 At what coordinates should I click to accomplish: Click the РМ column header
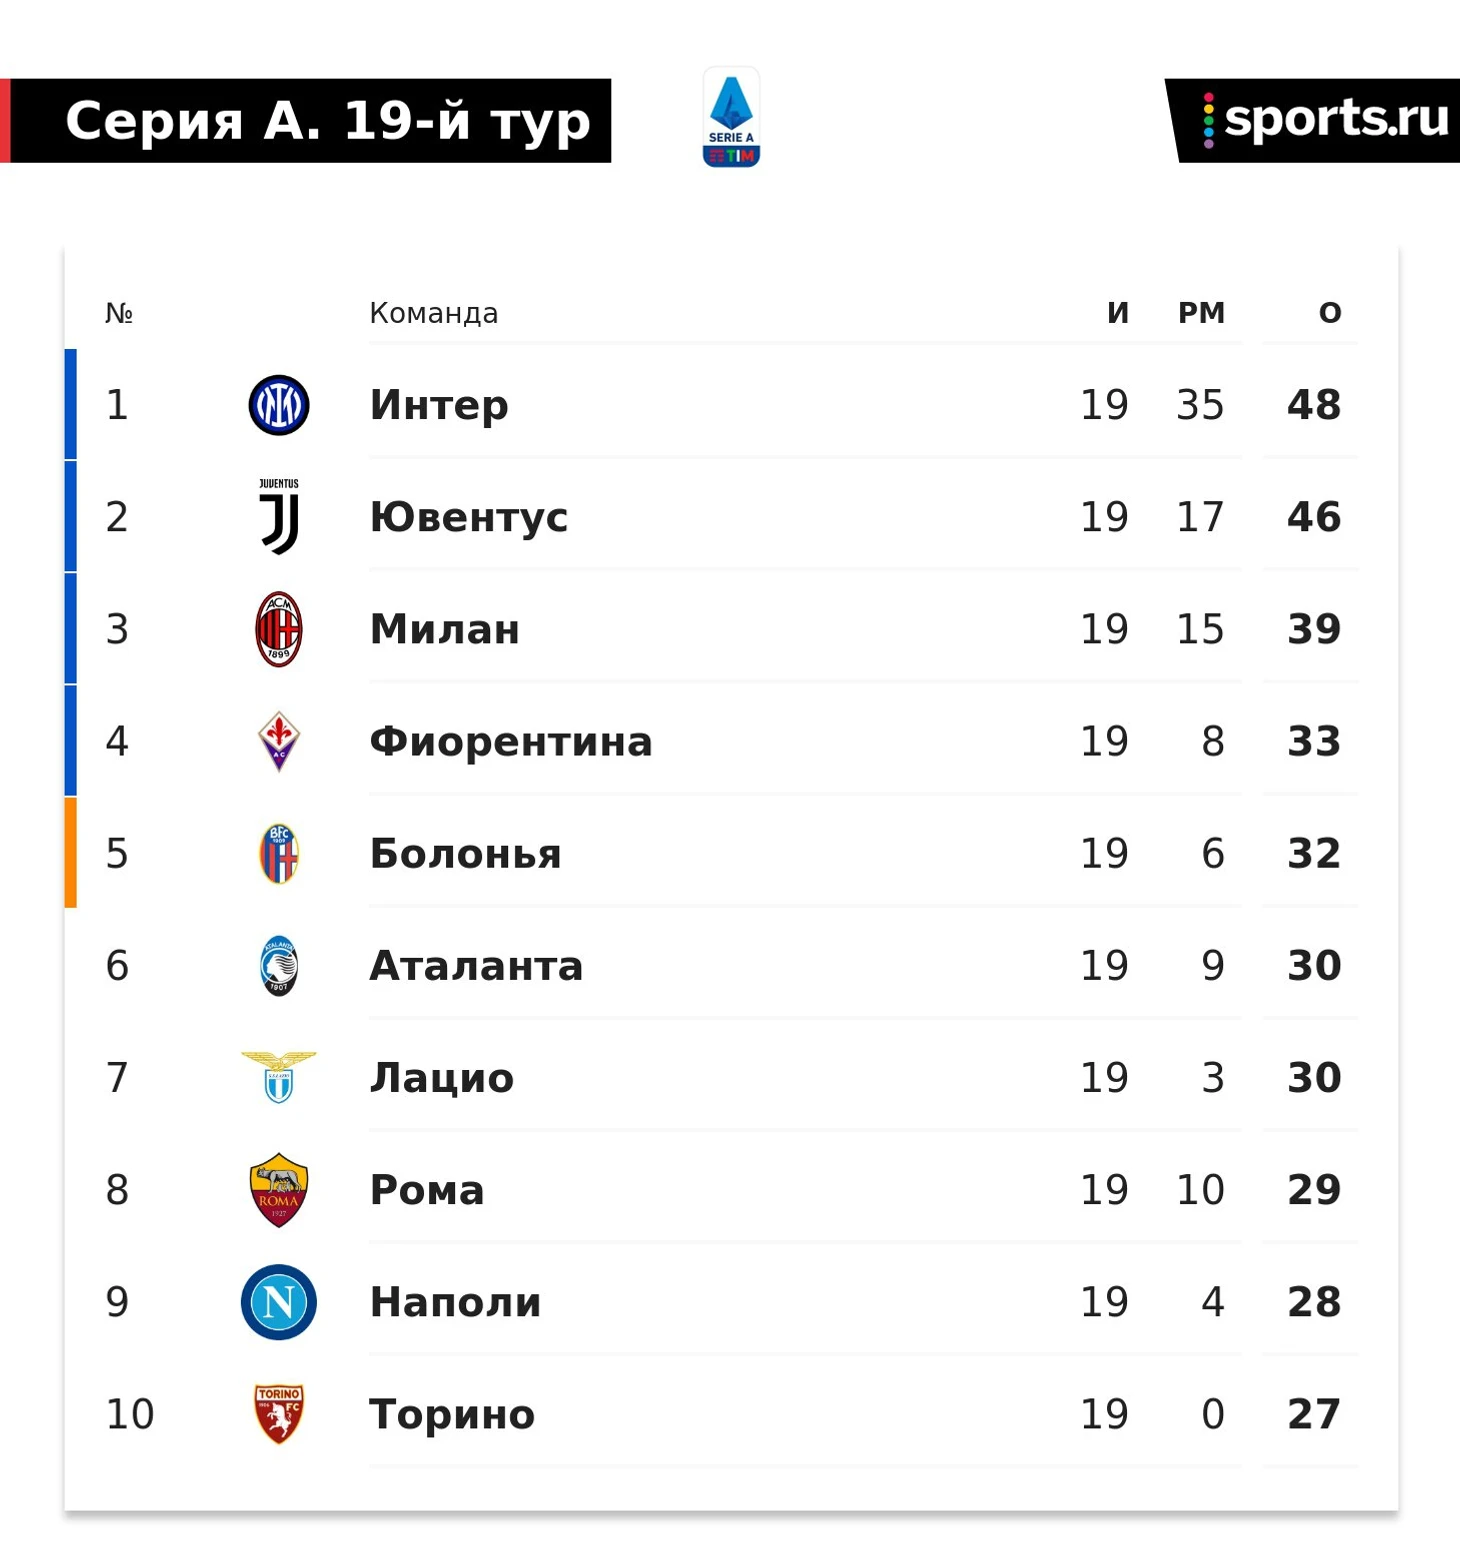1201,313
